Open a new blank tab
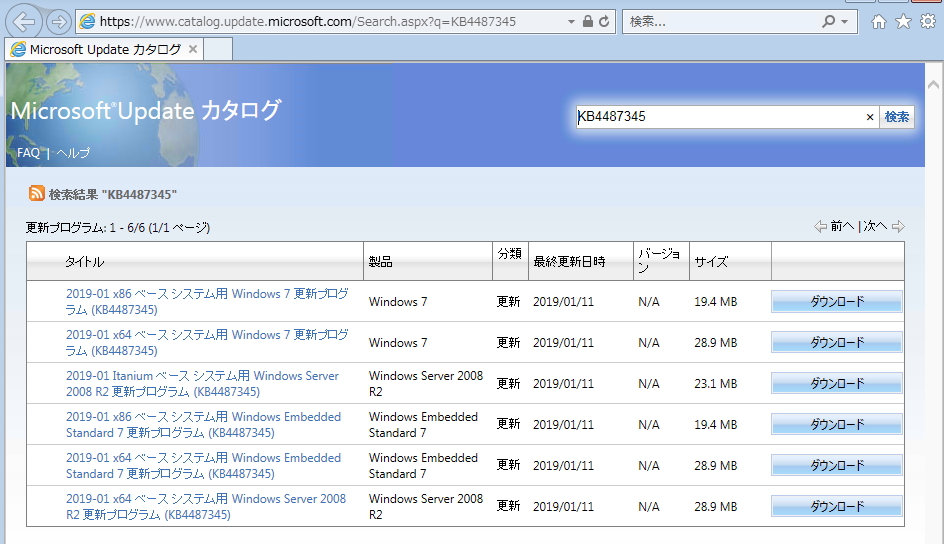Screen dimensions: 944x544 [x=218, y=49]
